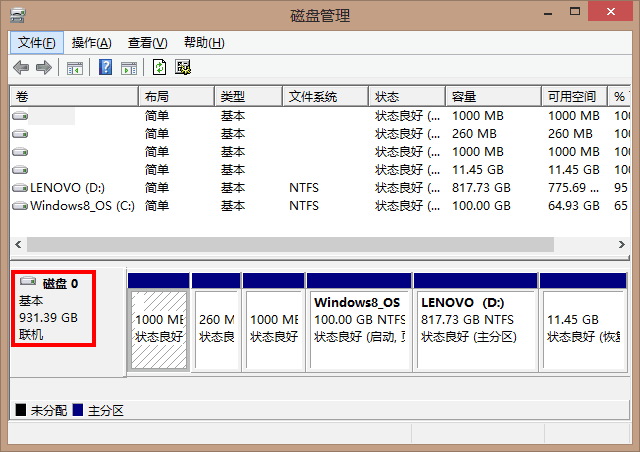The height and width of the screenshot is (452, 640).
Task: Toggle the show/hide console tree icon
Action: click(74, 67)
